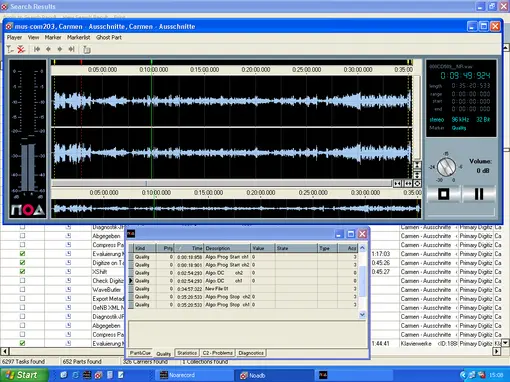This screenshot has height=382, width=510.
Task: Go to previous marker toolbar icon
Action: (48, 49)
